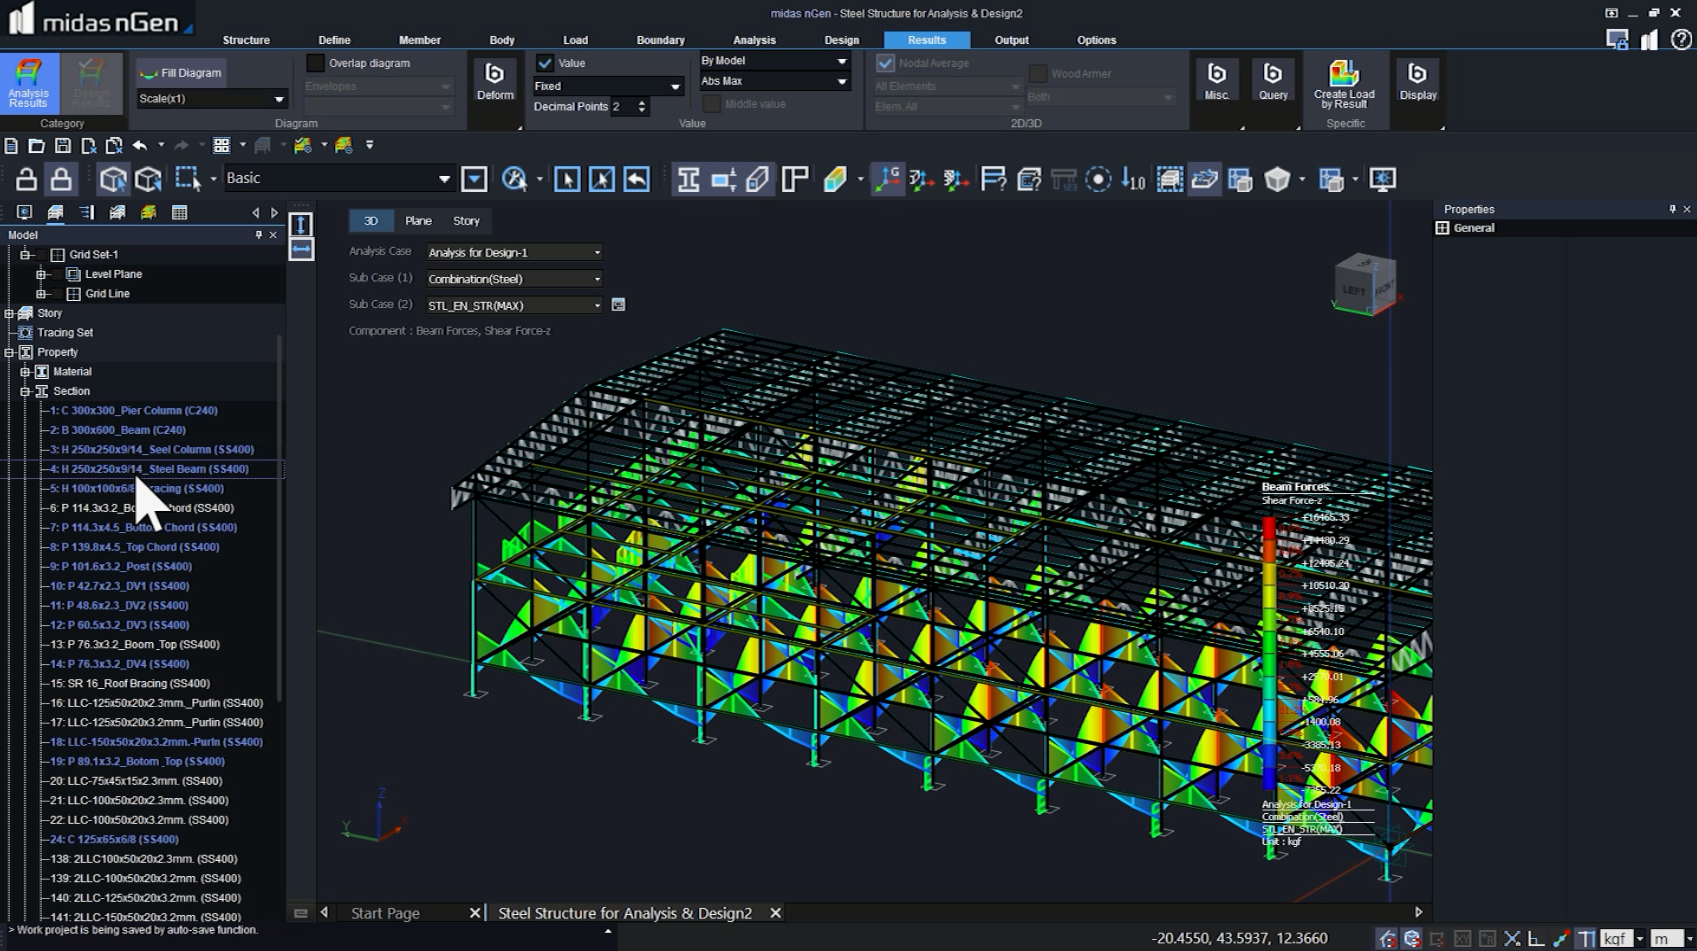Select section 13: P 76.3x3.2_Boom_Top

coord(134,645)
